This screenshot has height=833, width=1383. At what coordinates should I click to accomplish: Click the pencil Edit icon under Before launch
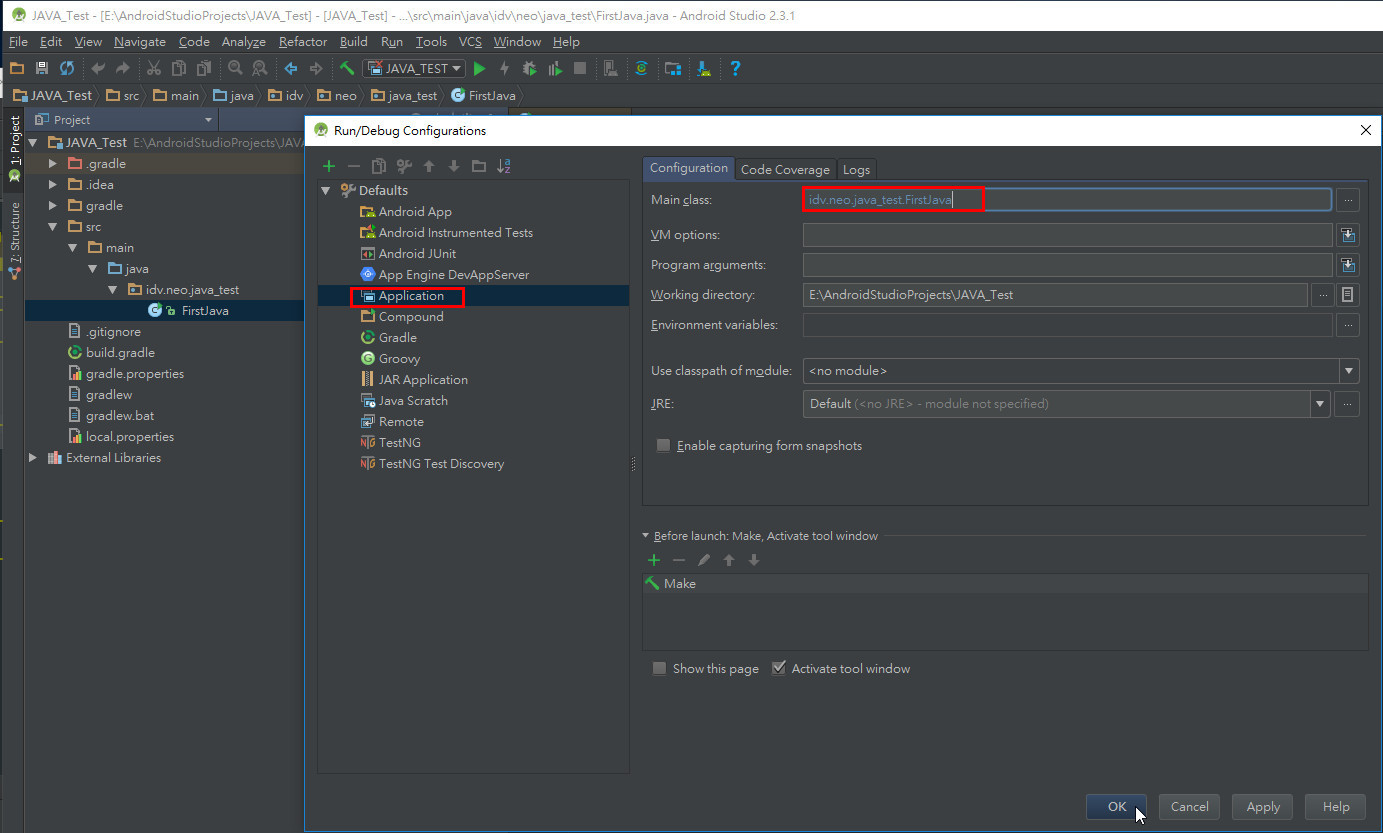point(704,560)
